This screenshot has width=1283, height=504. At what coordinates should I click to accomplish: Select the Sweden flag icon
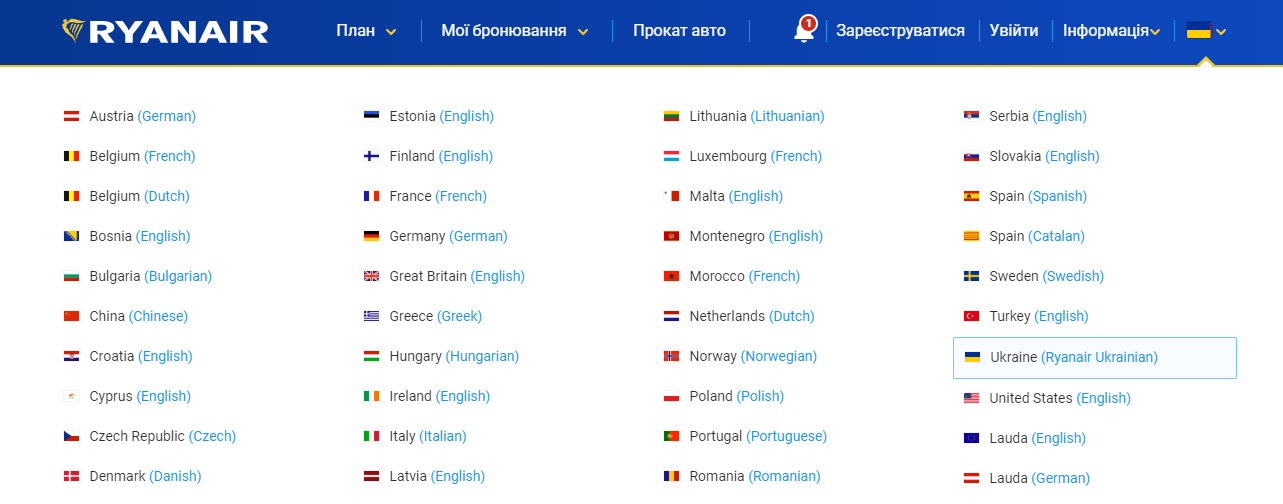[971, 276]
